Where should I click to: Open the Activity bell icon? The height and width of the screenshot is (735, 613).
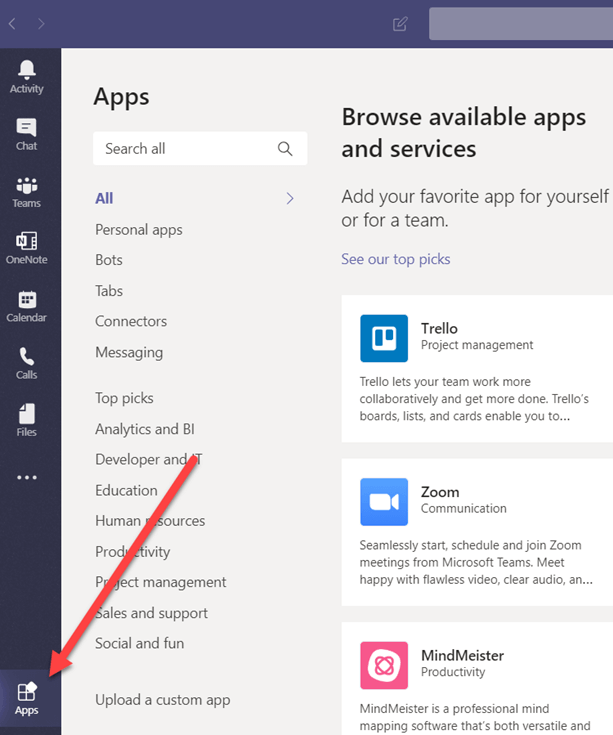coord(27,76)
